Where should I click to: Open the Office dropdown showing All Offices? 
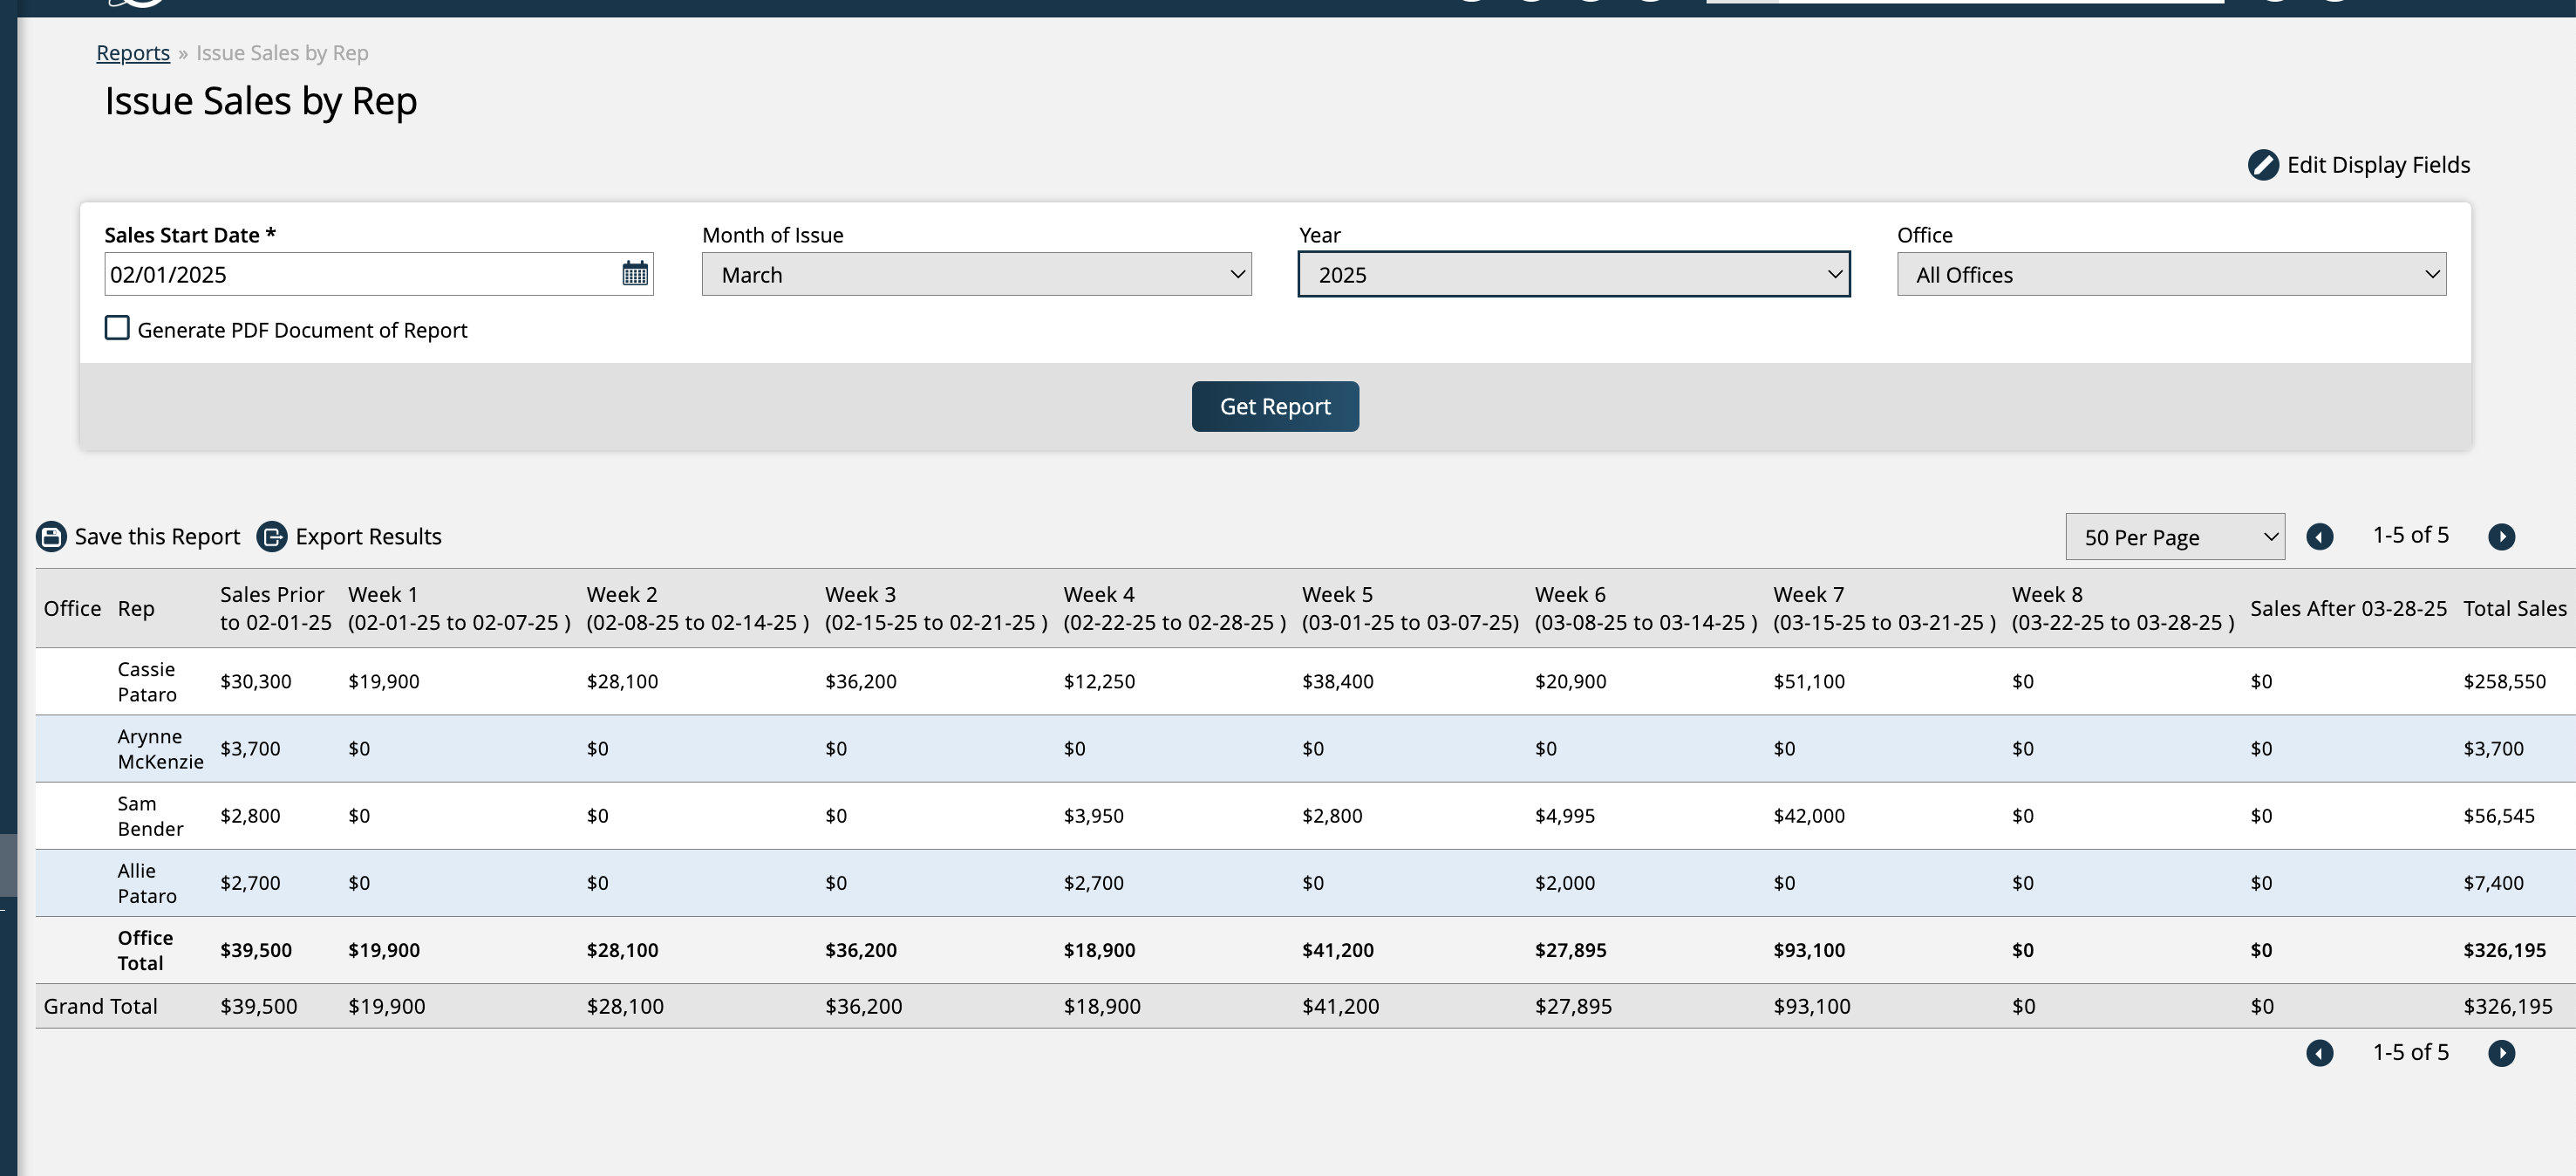[x=2171, y=274]
